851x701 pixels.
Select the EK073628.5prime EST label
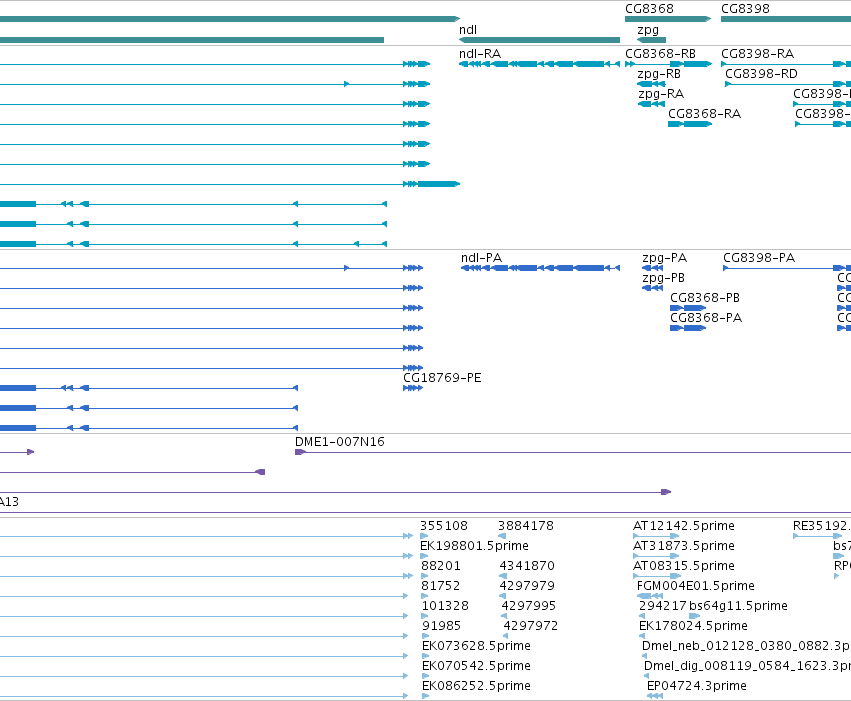(x=477, y=646)
